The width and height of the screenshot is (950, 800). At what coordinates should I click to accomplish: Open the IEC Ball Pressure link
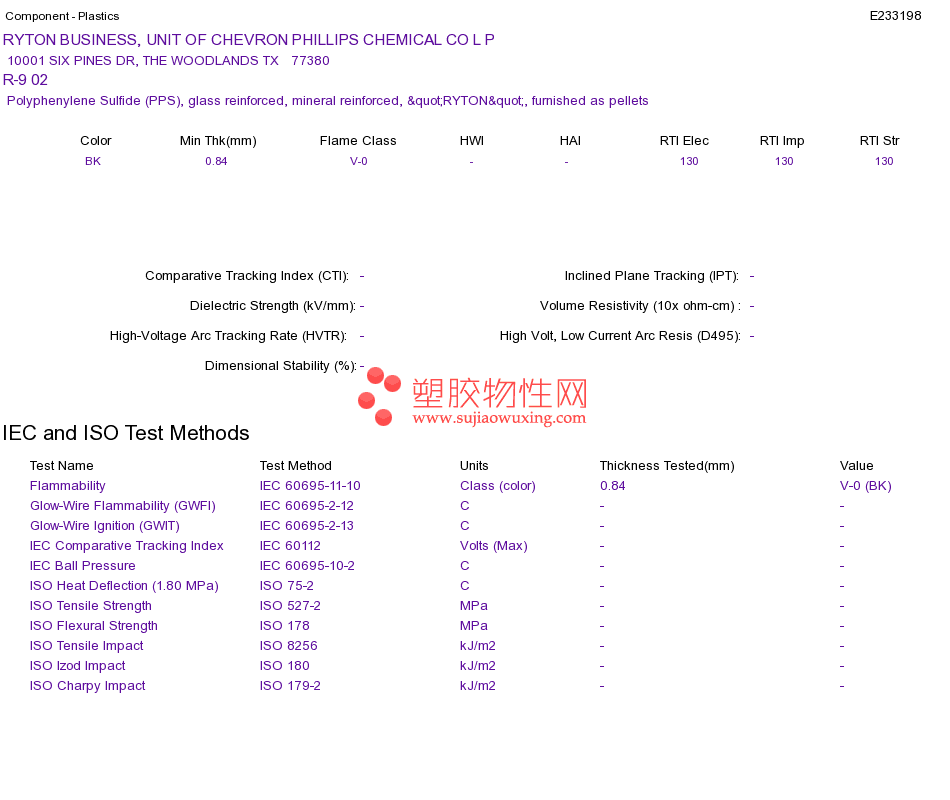[82, 565]
